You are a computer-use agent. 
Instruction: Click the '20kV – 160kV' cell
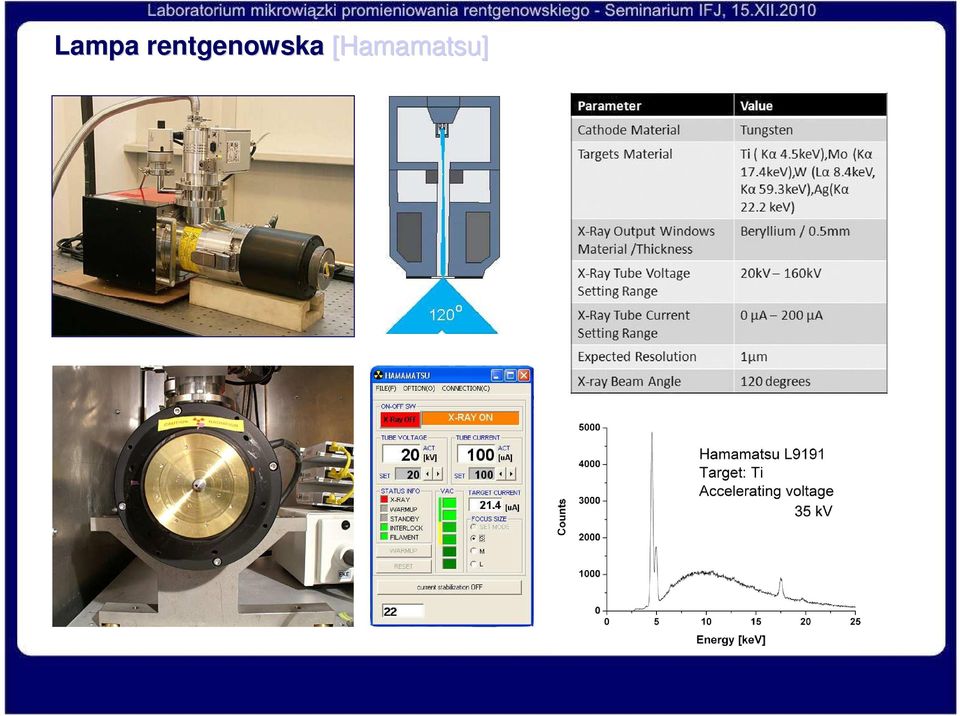(x=811, y=282)
